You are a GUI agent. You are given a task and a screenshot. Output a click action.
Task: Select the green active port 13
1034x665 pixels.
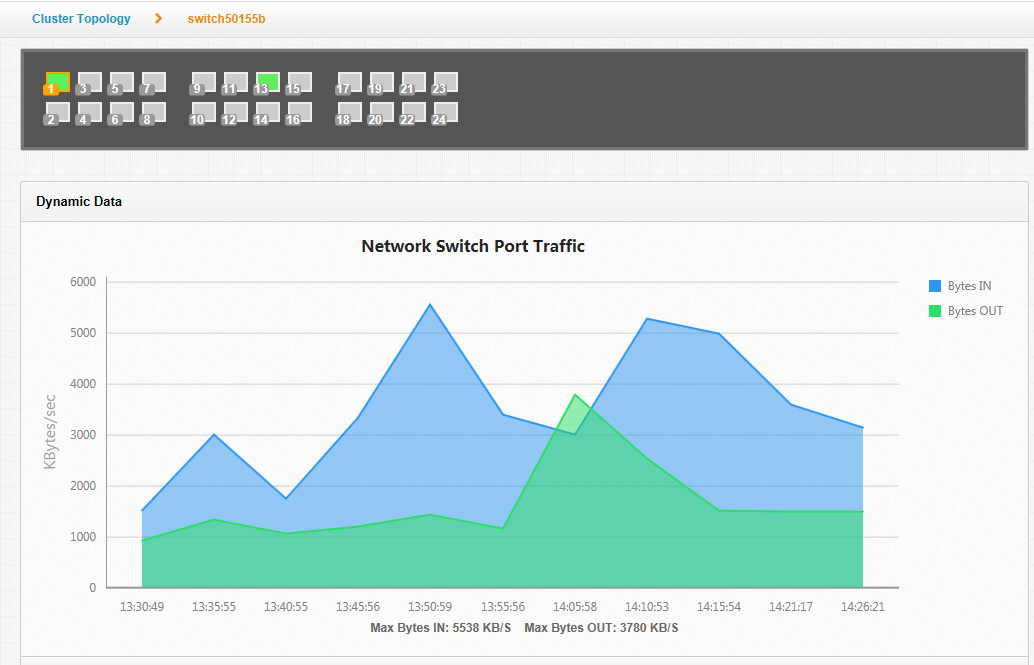(268, 82)
